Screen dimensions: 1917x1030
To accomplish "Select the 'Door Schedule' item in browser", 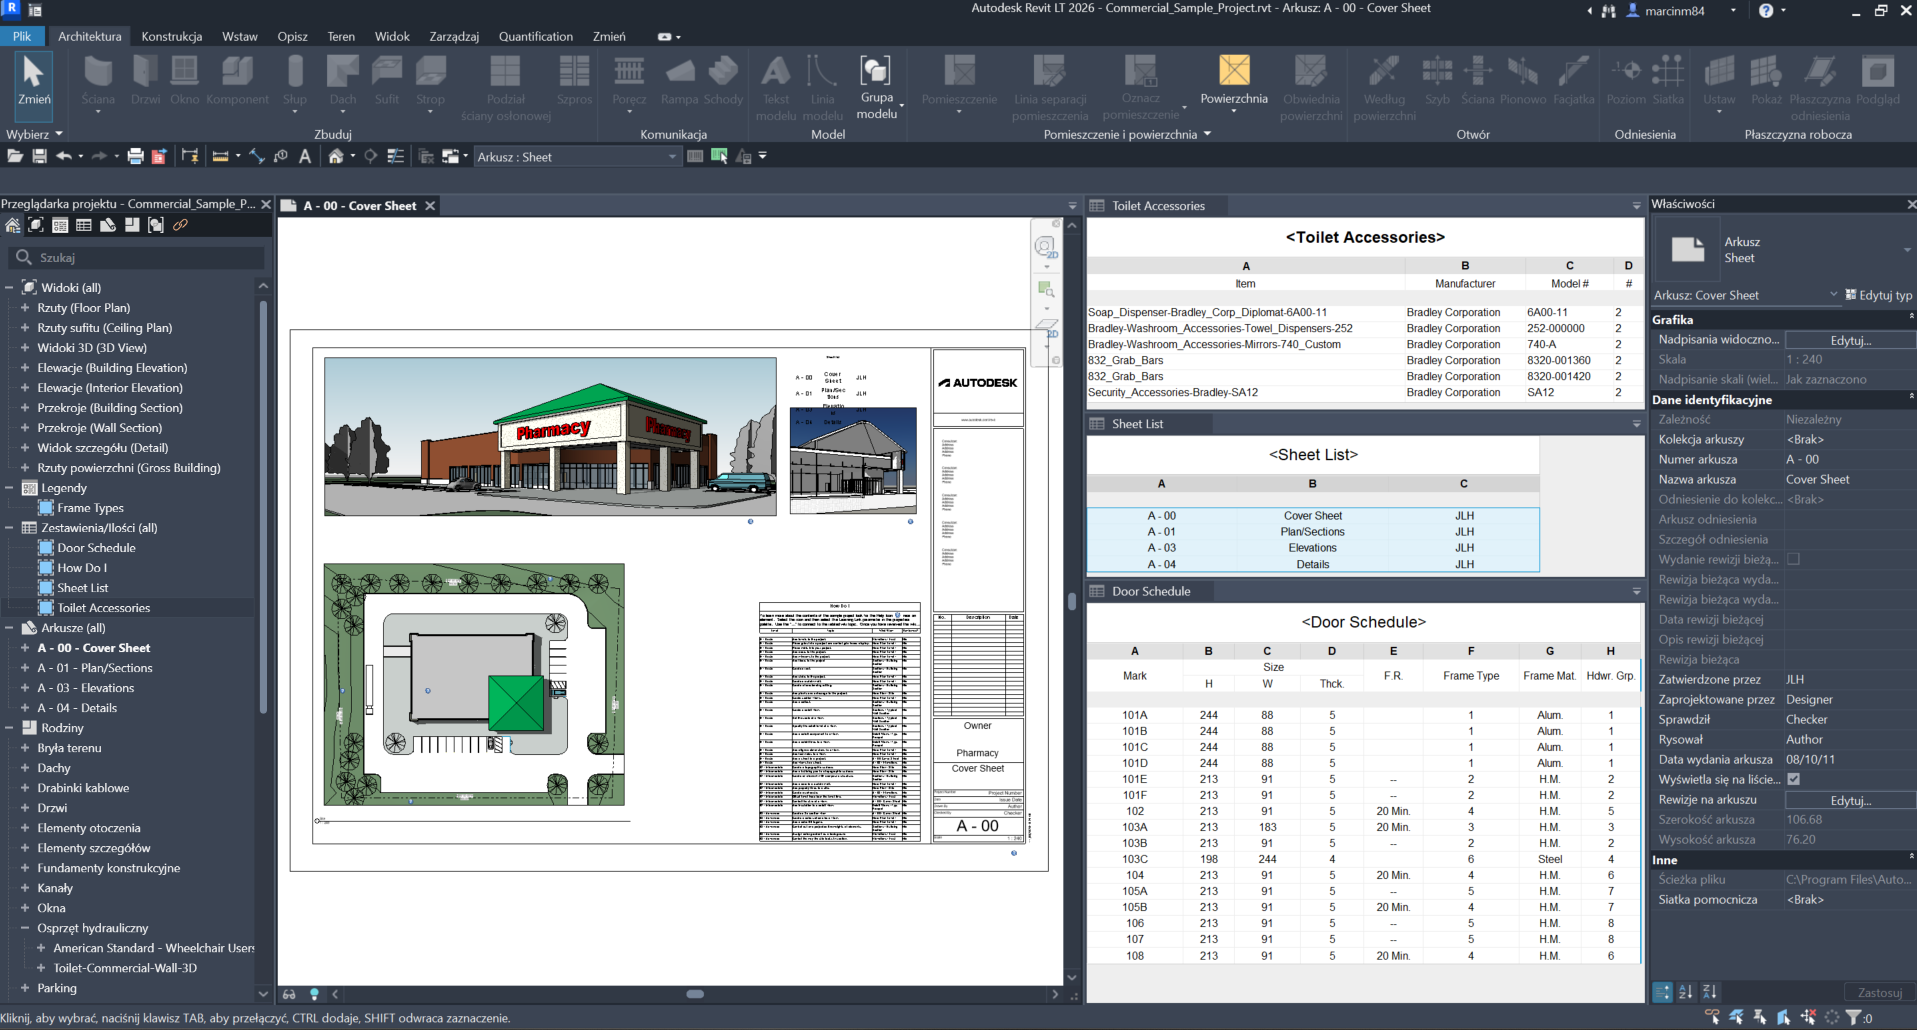I will coord(96,548).
